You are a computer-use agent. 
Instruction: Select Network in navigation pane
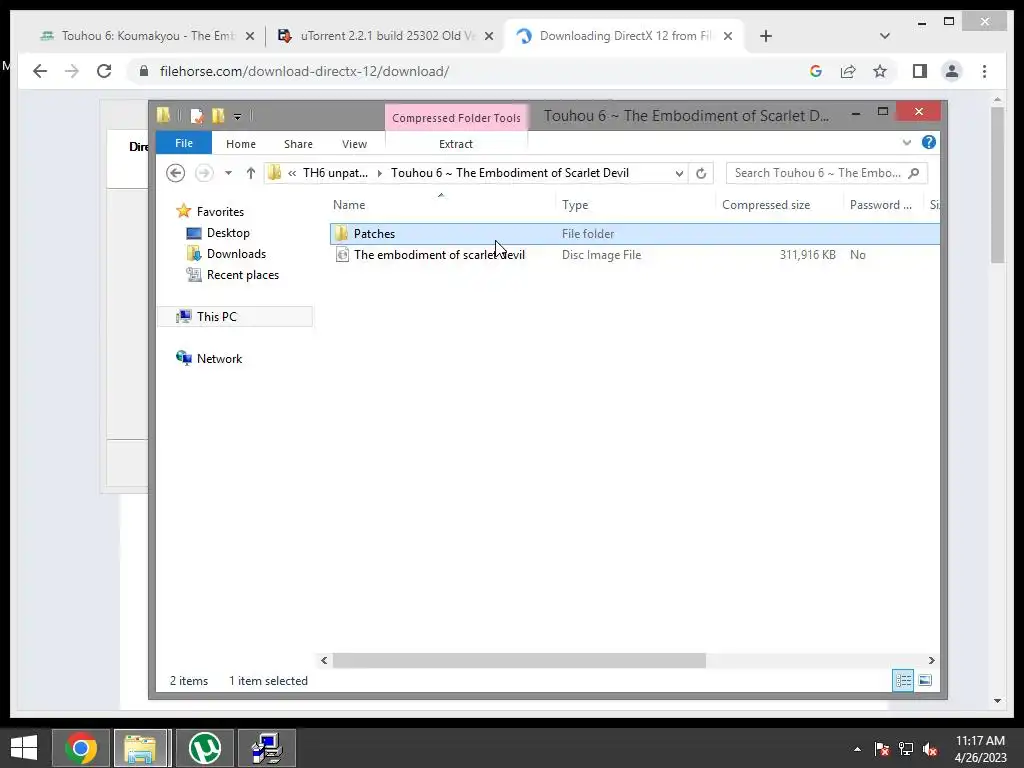point(219,359)
